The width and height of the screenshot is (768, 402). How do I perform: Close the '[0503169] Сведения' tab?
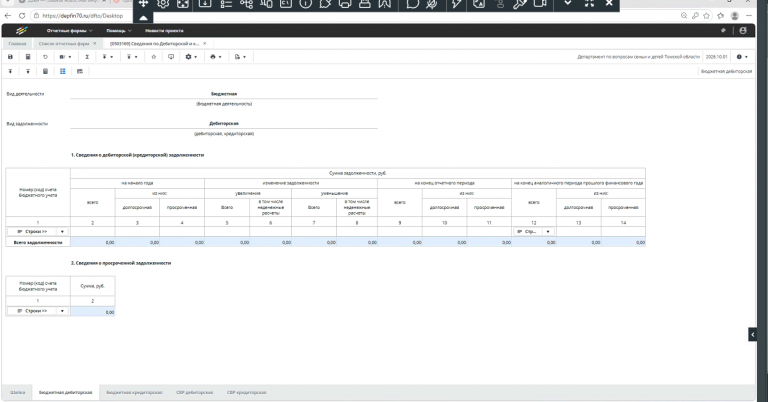pos(205,44)
